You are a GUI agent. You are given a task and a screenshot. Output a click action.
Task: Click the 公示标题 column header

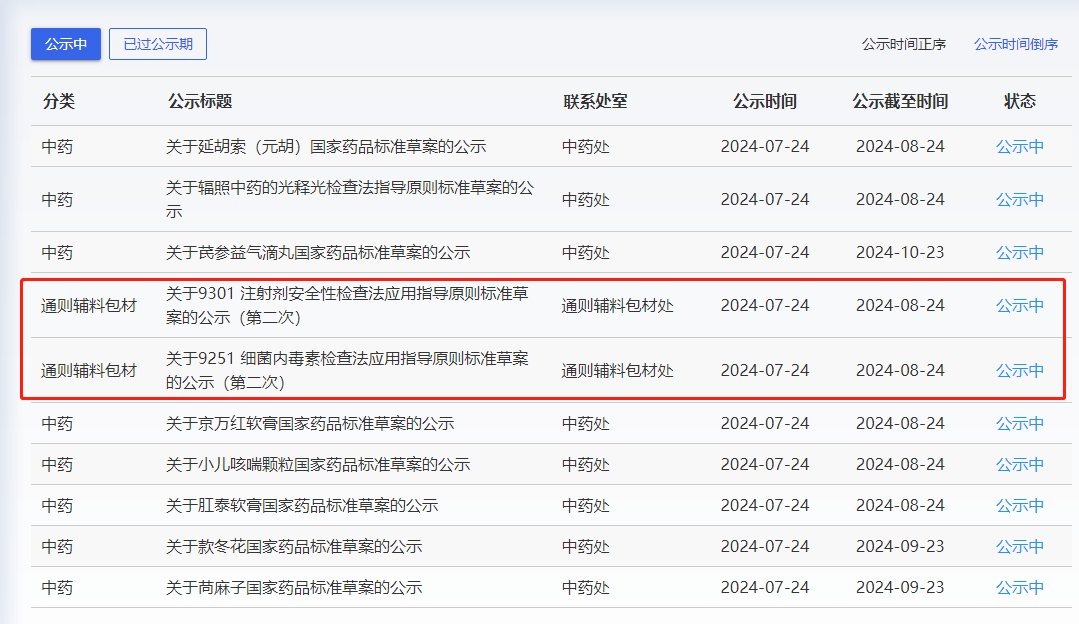200,101
